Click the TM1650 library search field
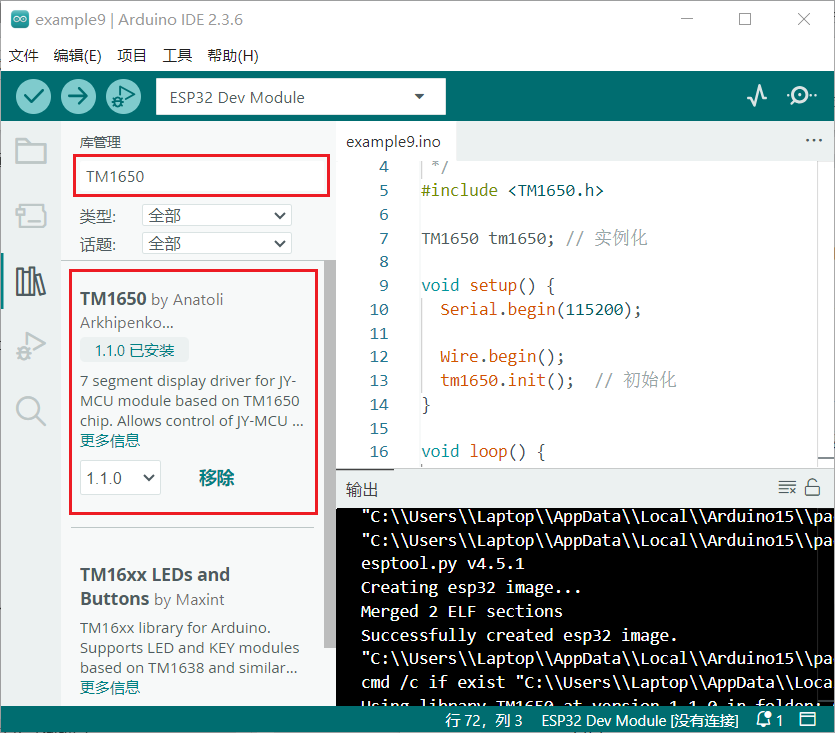Image resolution: width=835 pixels, height=733 pixels. point(201,176)
